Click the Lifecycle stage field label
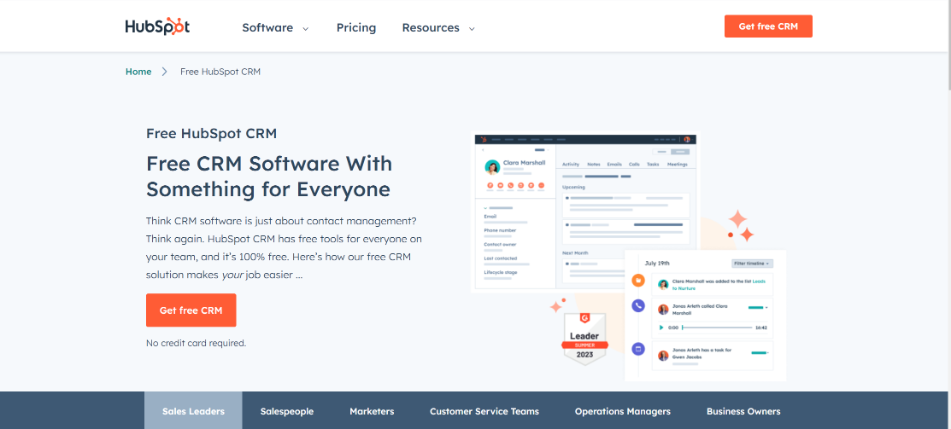This screenshot has width=951, height=429. pos(500,272)
